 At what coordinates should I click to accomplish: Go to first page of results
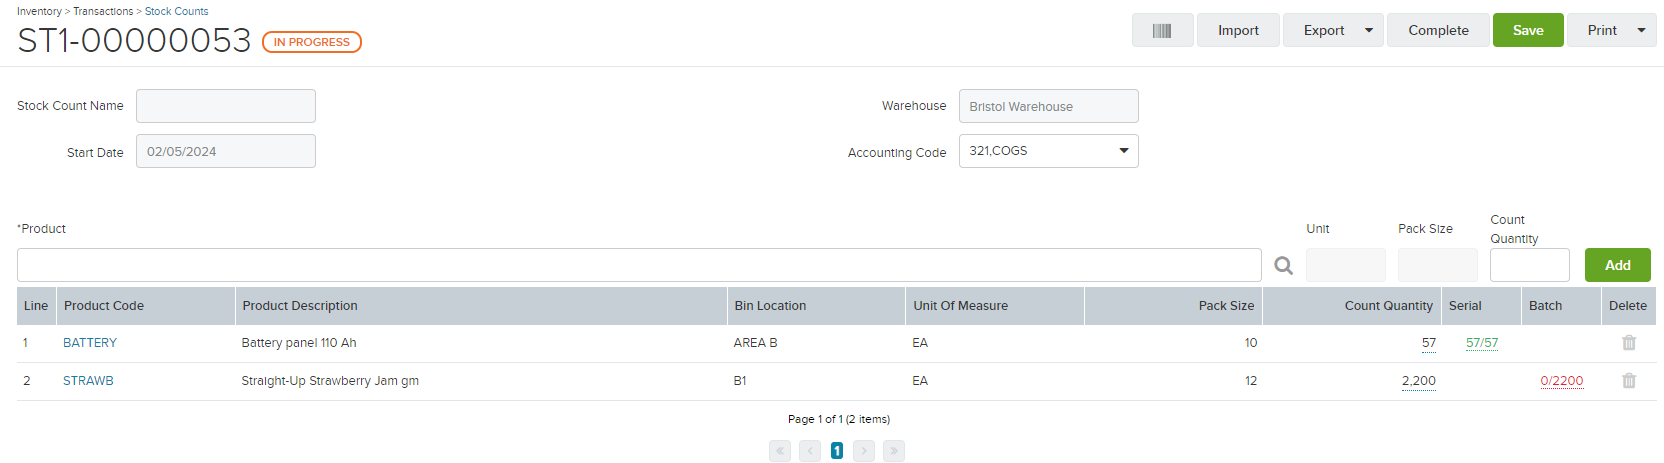coord(780,451)
